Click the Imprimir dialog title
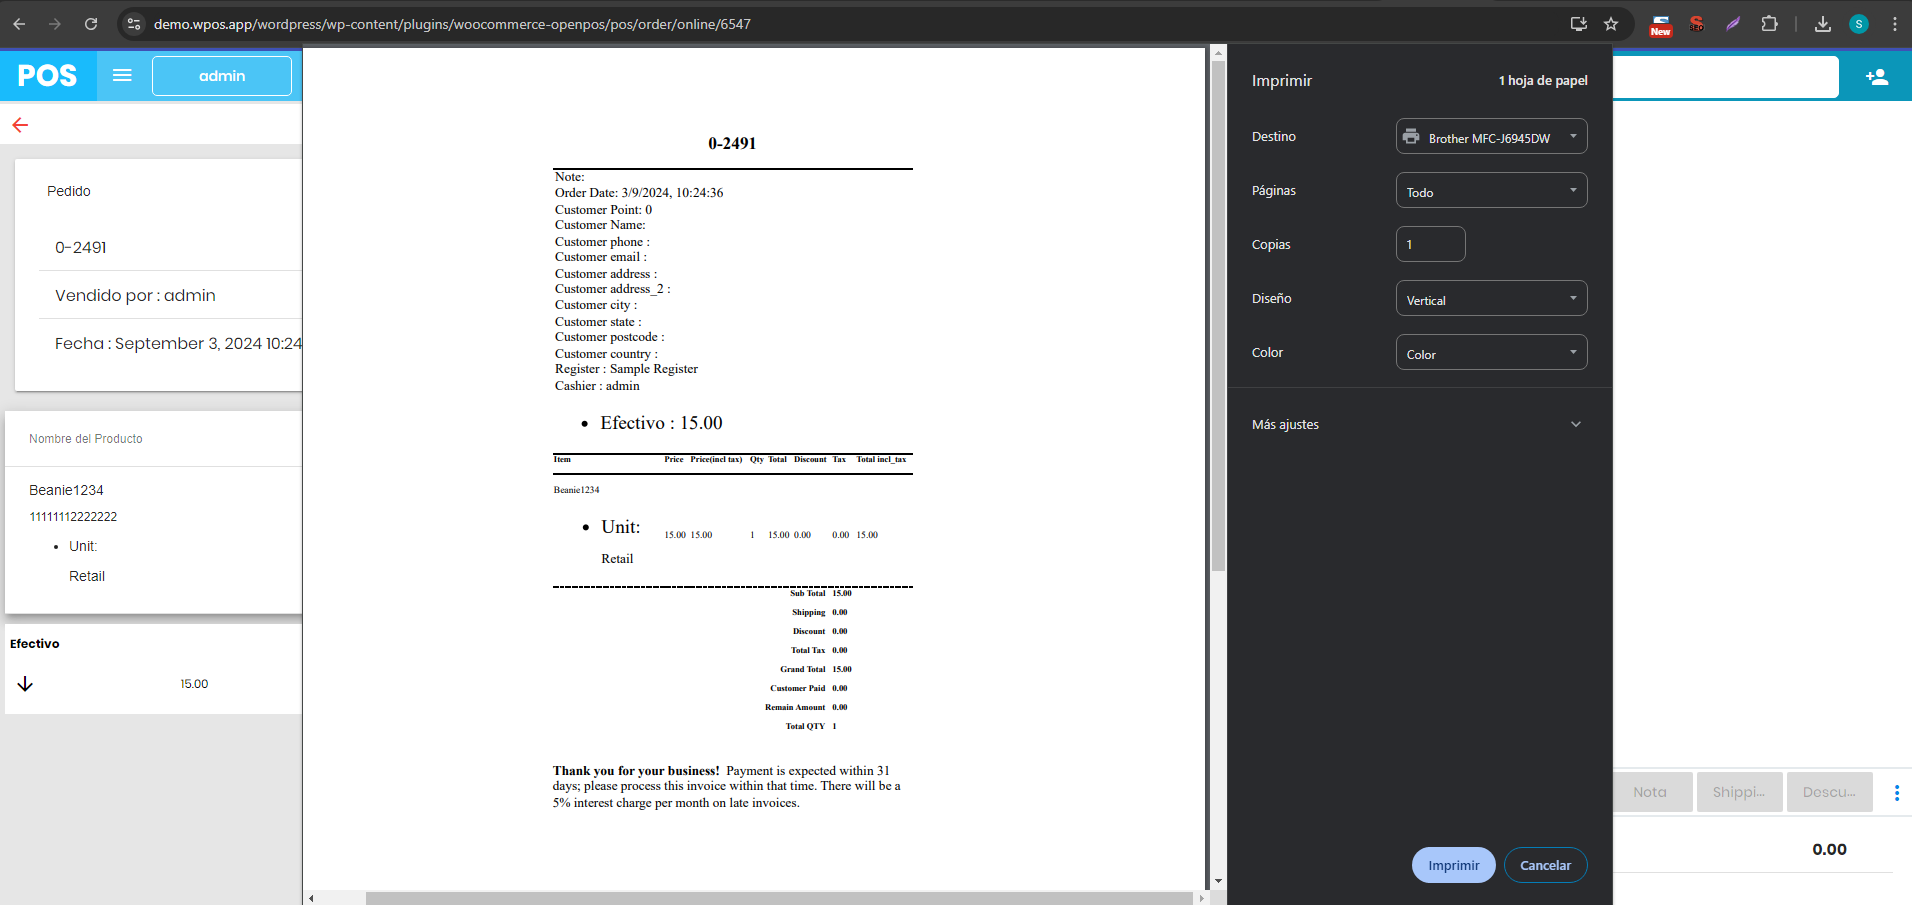This screenshot has height=905, width=1912. click(1282, 80)
